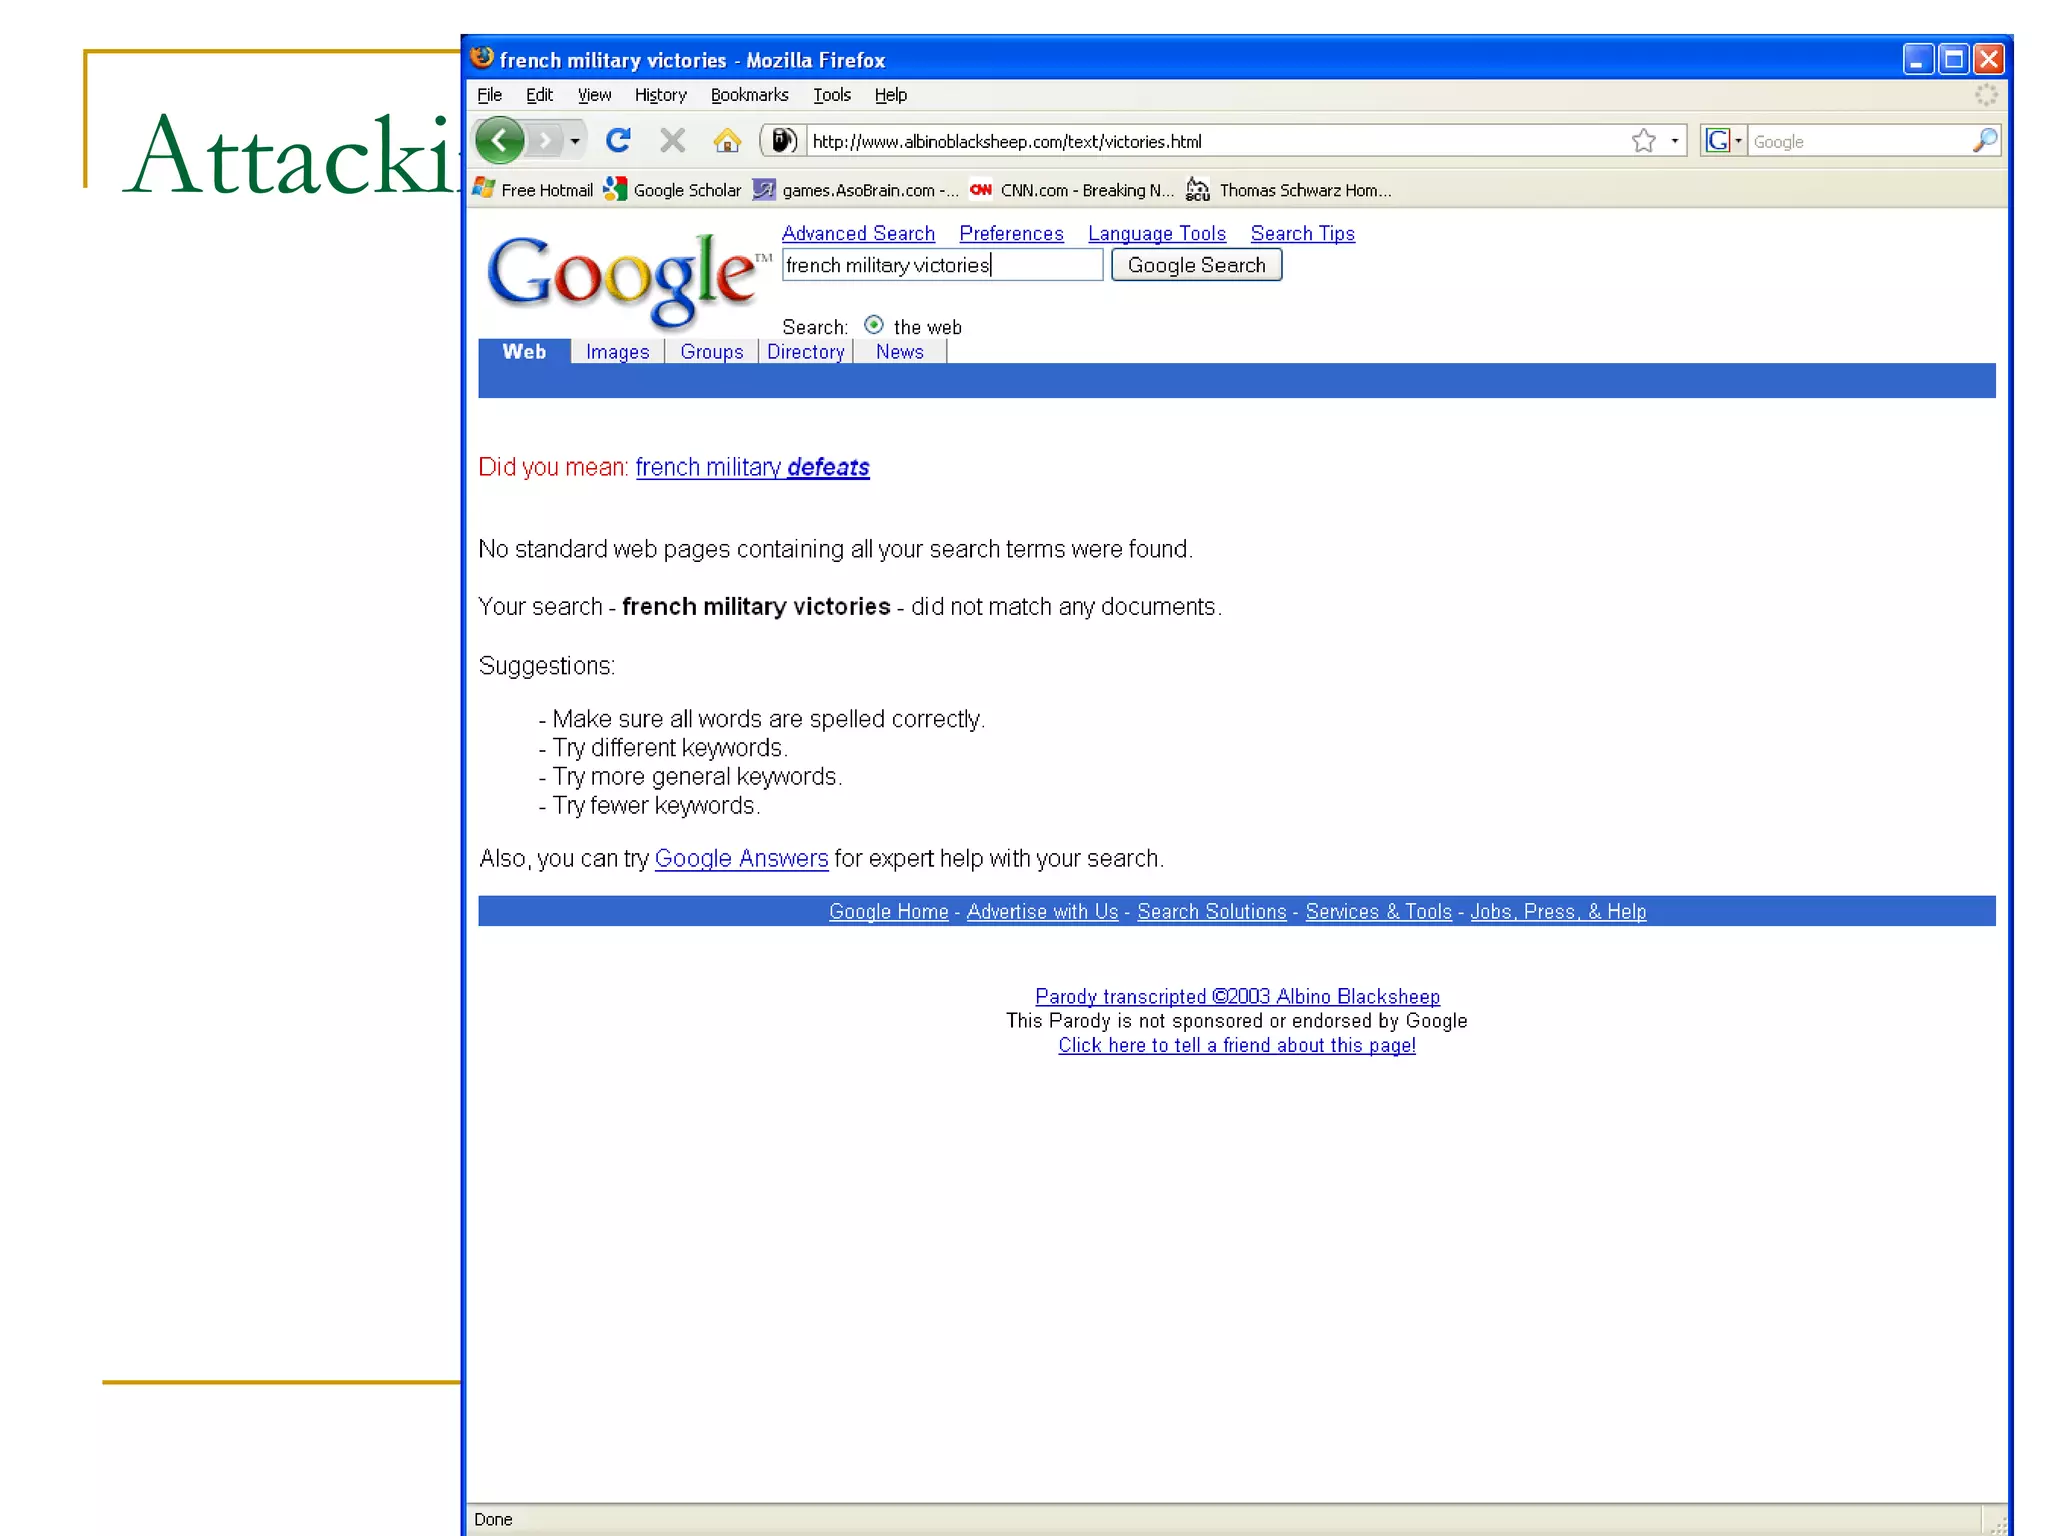The image size is (2048, 1536).
Task: Open the Google Scholar bookmark
Action: (673, 189)
